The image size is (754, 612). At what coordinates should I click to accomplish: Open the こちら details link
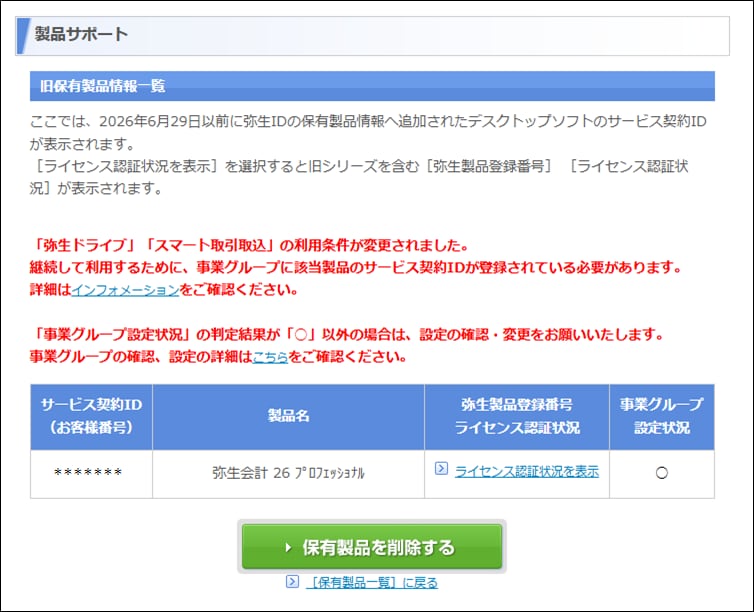(x=270, y=357)
